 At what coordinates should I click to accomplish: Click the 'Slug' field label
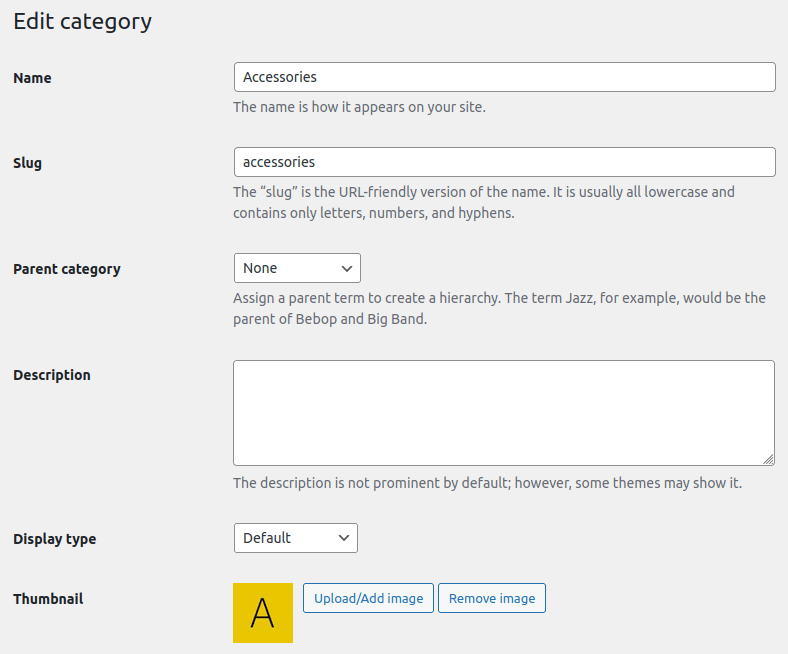pos(28,163)
